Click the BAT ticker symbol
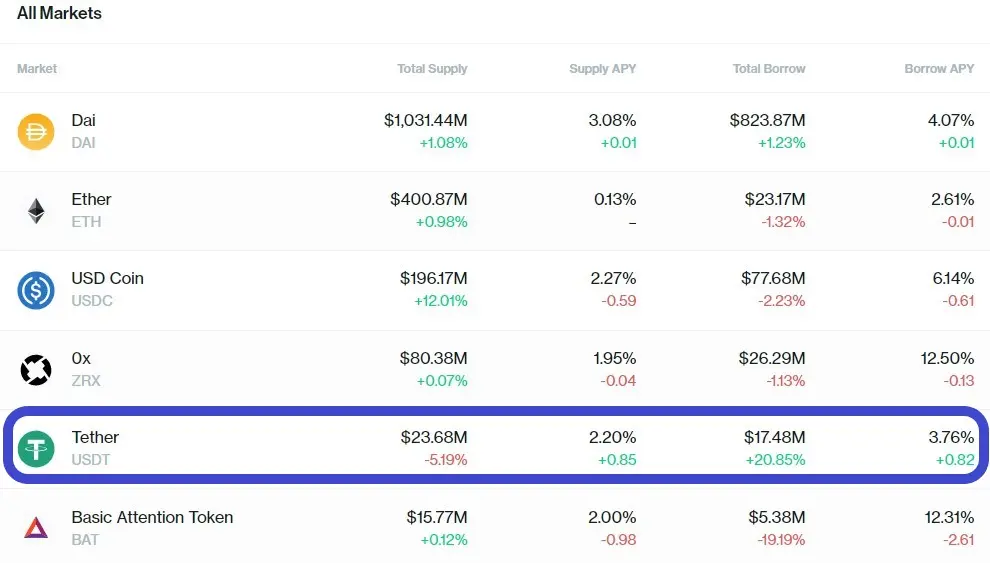Viewport: 990px width, 563px height. (85, 540)
